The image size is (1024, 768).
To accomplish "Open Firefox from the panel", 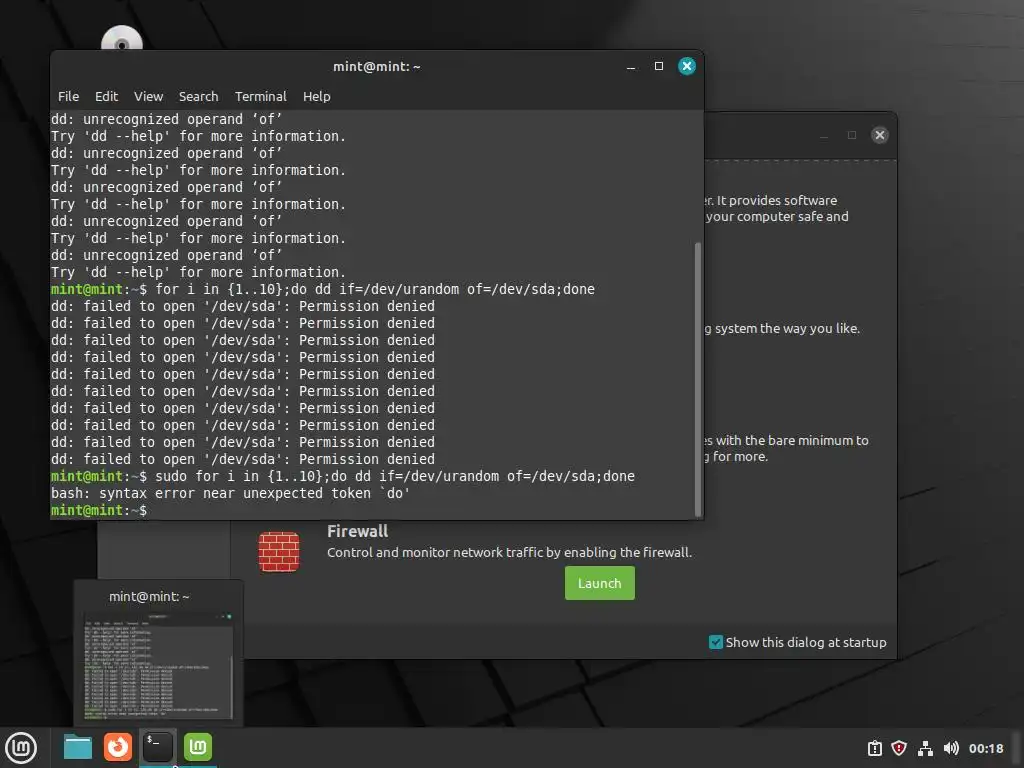I will [x=118, y=747].
